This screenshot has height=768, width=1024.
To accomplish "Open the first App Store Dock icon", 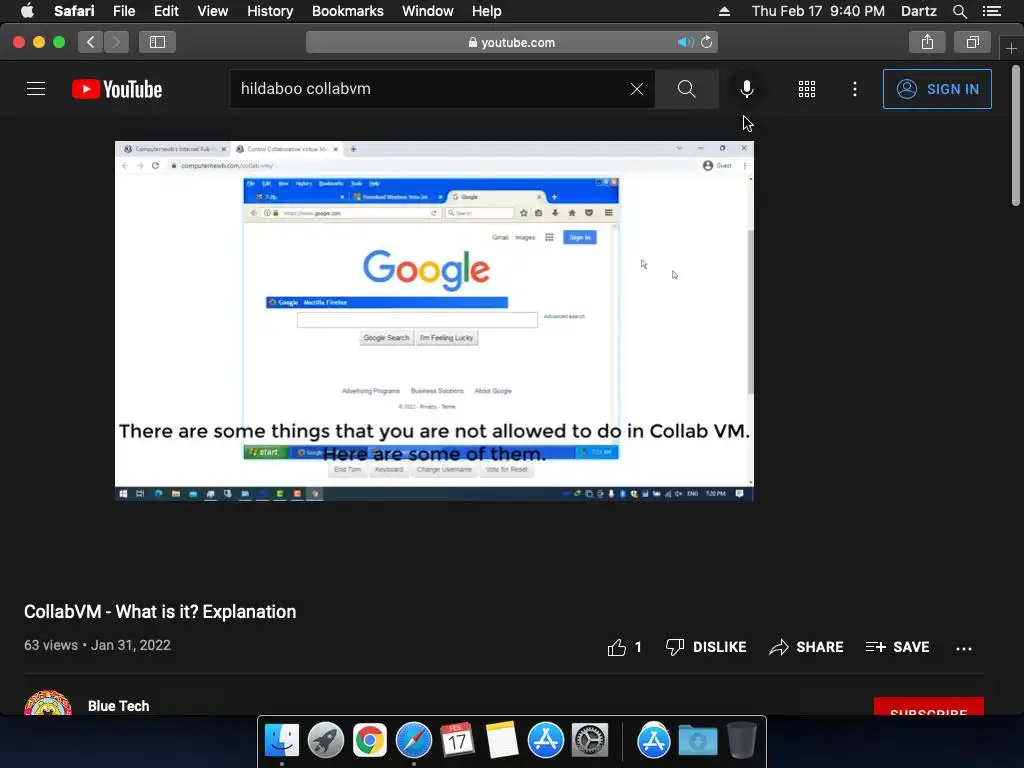I will (x=545, y=741).
